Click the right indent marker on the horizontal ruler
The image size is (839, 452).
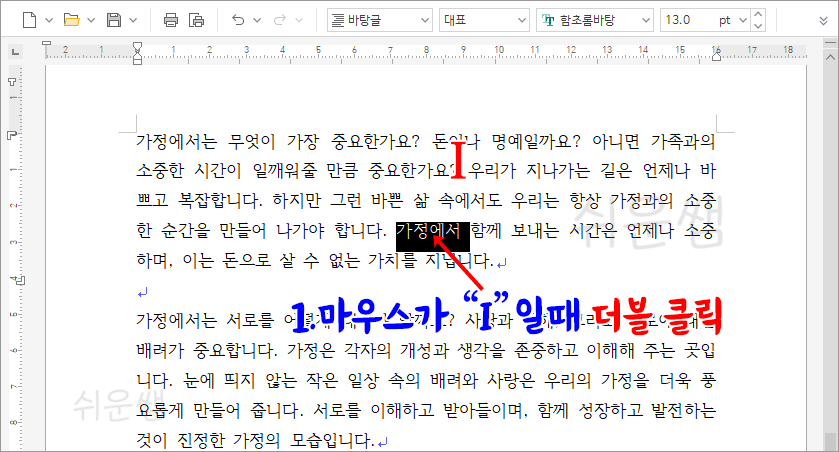pos(716,56)
